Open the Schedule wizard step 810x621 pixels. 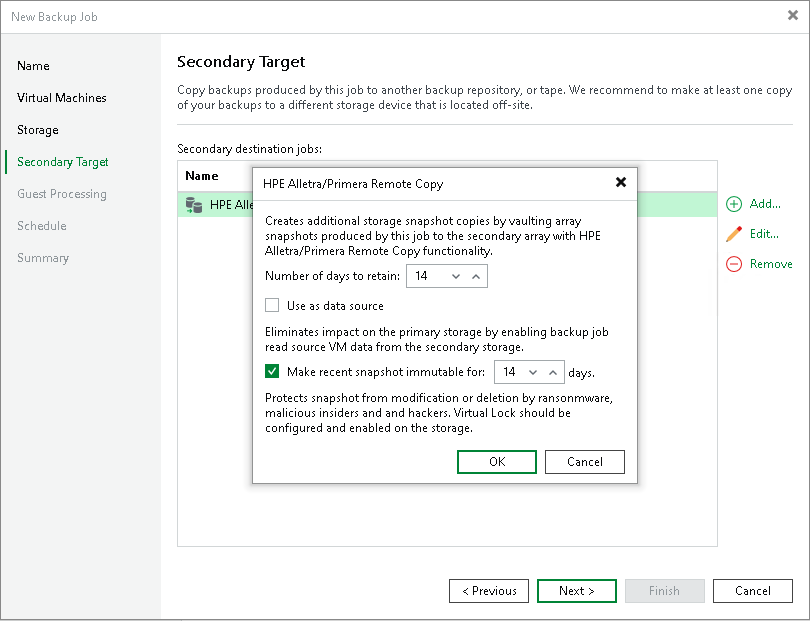point(41,226)
